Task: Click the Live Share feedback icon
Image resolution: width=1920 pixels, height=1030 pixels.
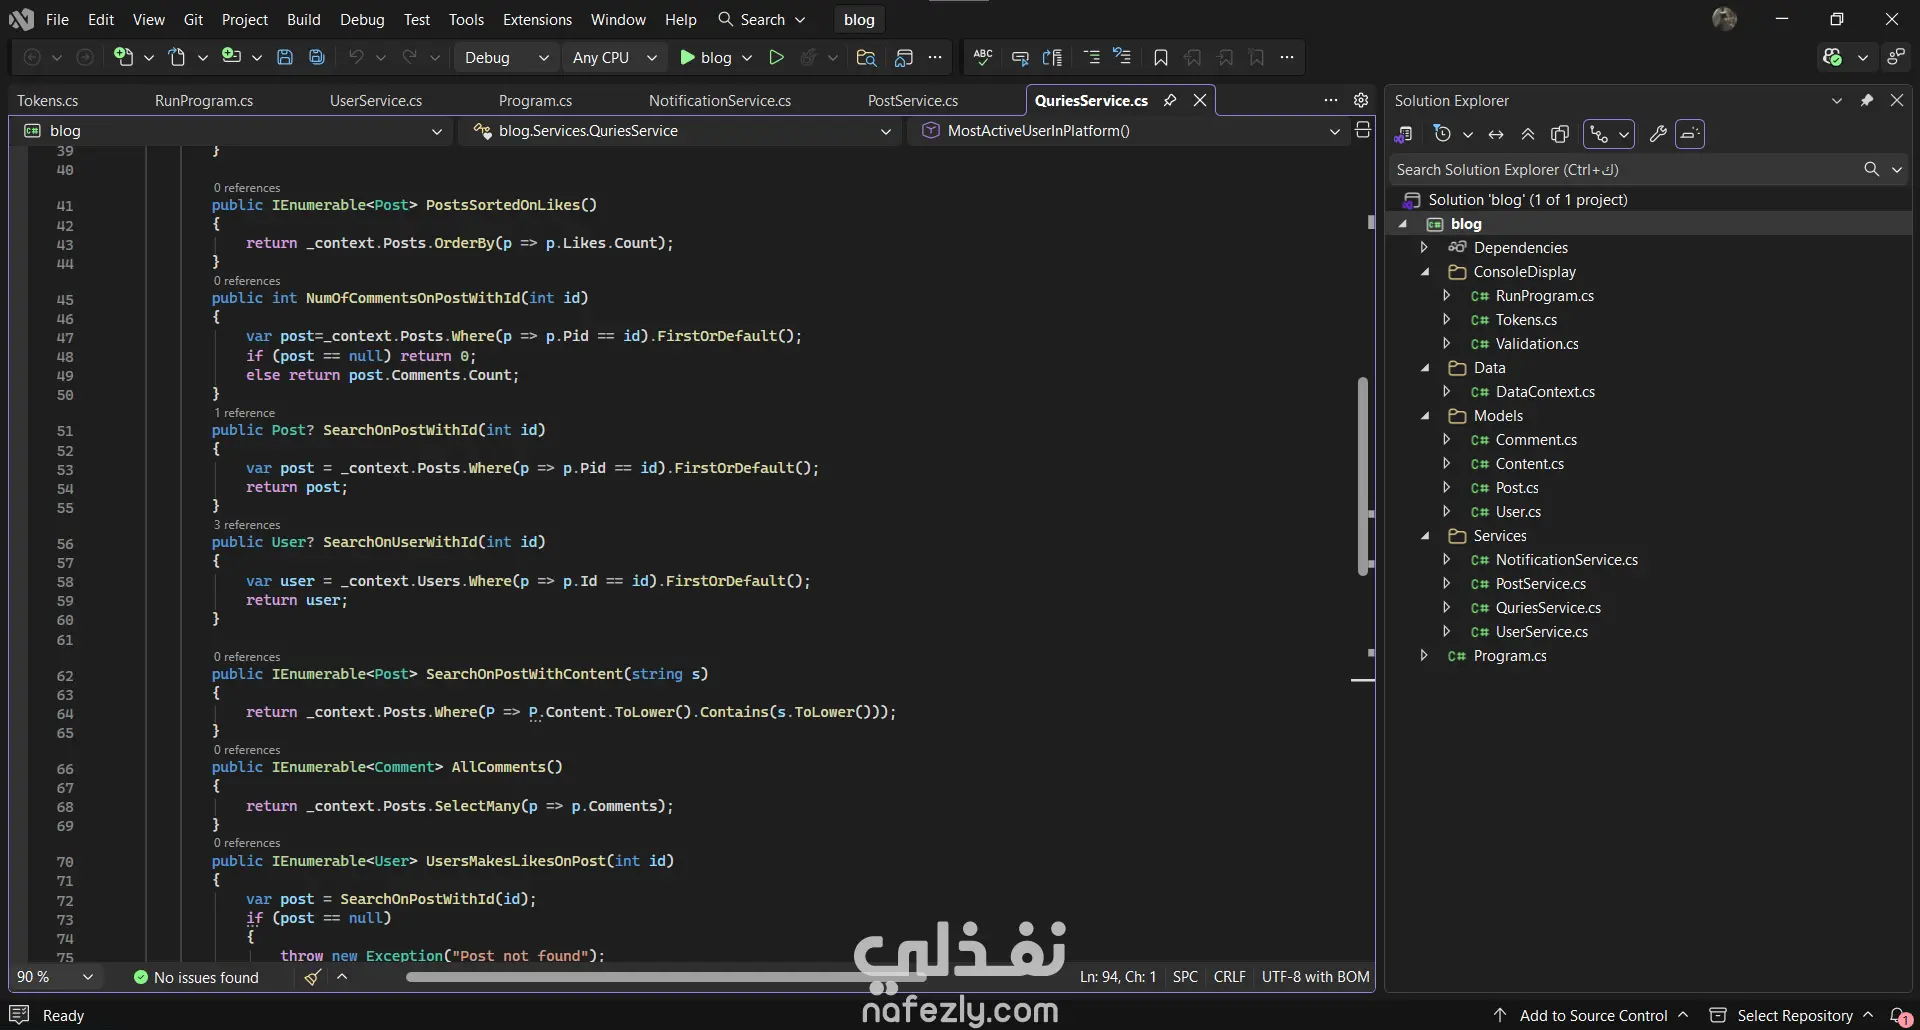Action: (x=1896, y=57)
